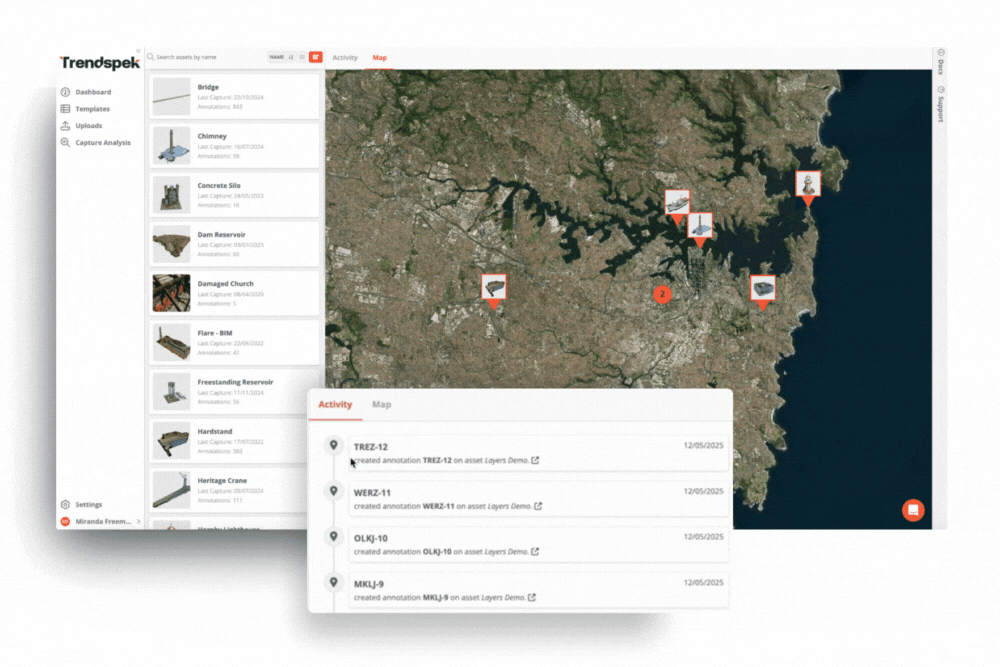Click the Settings gear icon
Screen dimensions: 1000x667
pos(65,504)
